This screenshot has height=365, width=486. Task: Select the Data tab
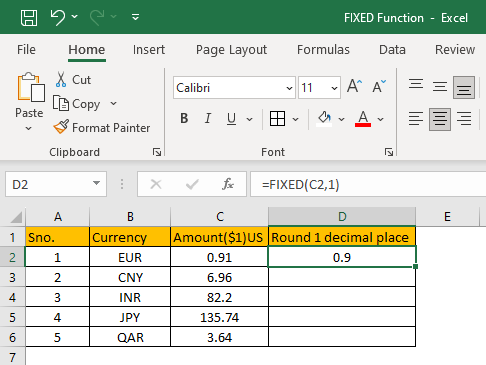pyautogui.click(x=392, y=50)
